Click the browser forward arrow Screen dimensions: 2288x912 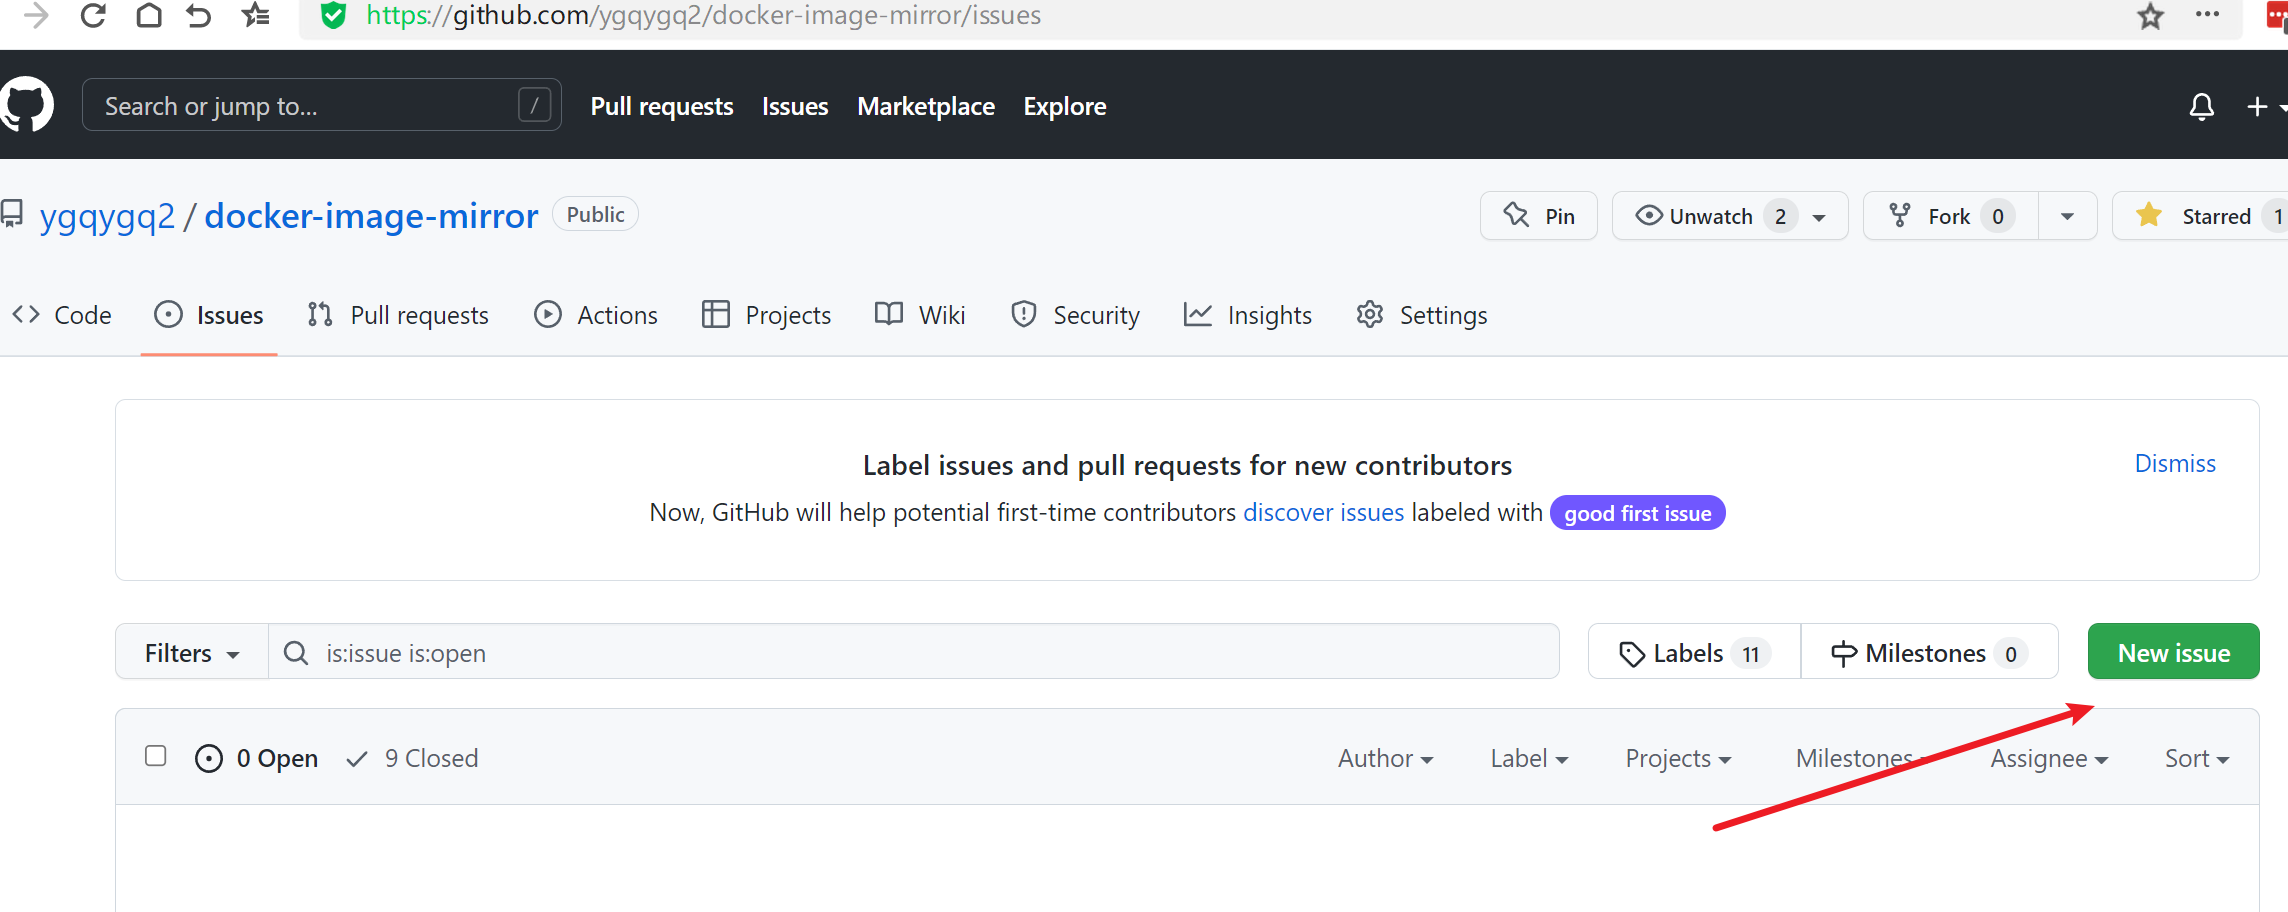point(36,15)
